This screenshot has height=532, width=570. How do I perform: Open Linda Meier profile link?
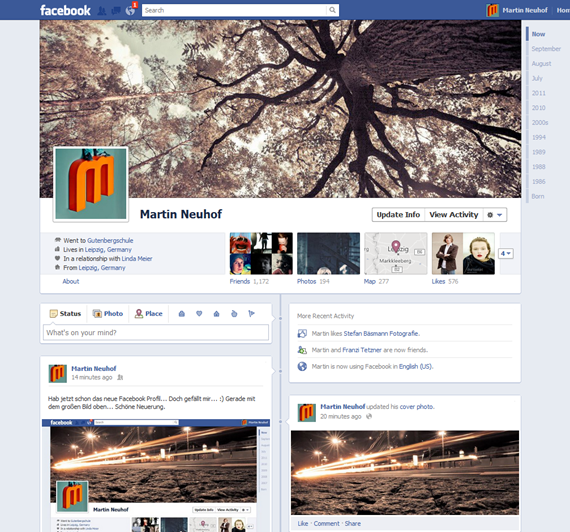point(137,259)
